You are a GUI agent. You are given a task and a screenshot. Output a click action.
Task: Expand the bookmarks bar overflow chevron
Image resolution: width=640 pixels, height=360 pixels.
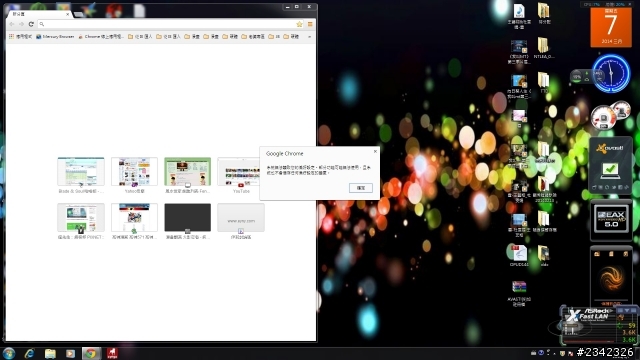(309, 37)
